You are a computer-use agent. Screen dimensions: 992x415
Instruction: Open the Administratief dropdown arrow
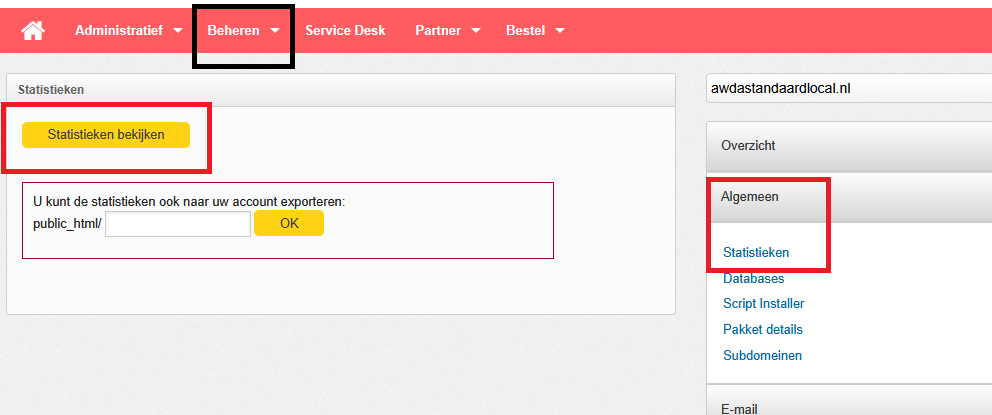pyautogui.click(x=178, y=30)
